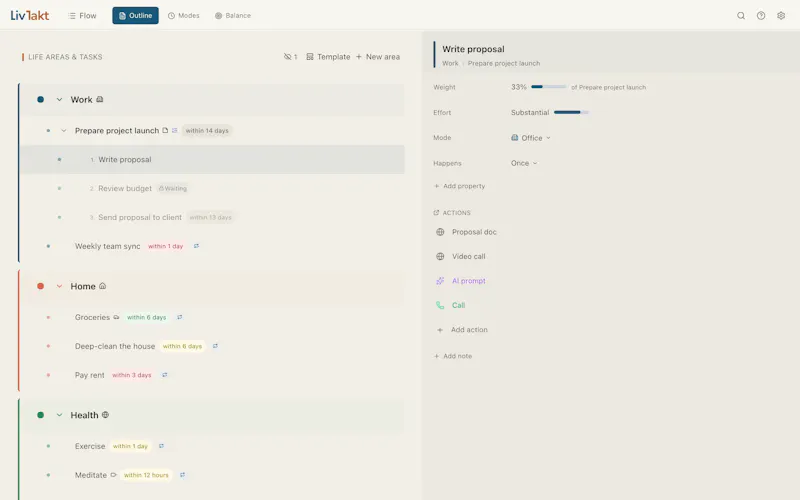Select the Review budget task
Viewport: 800px width, 500px height.
click(125, 188)
